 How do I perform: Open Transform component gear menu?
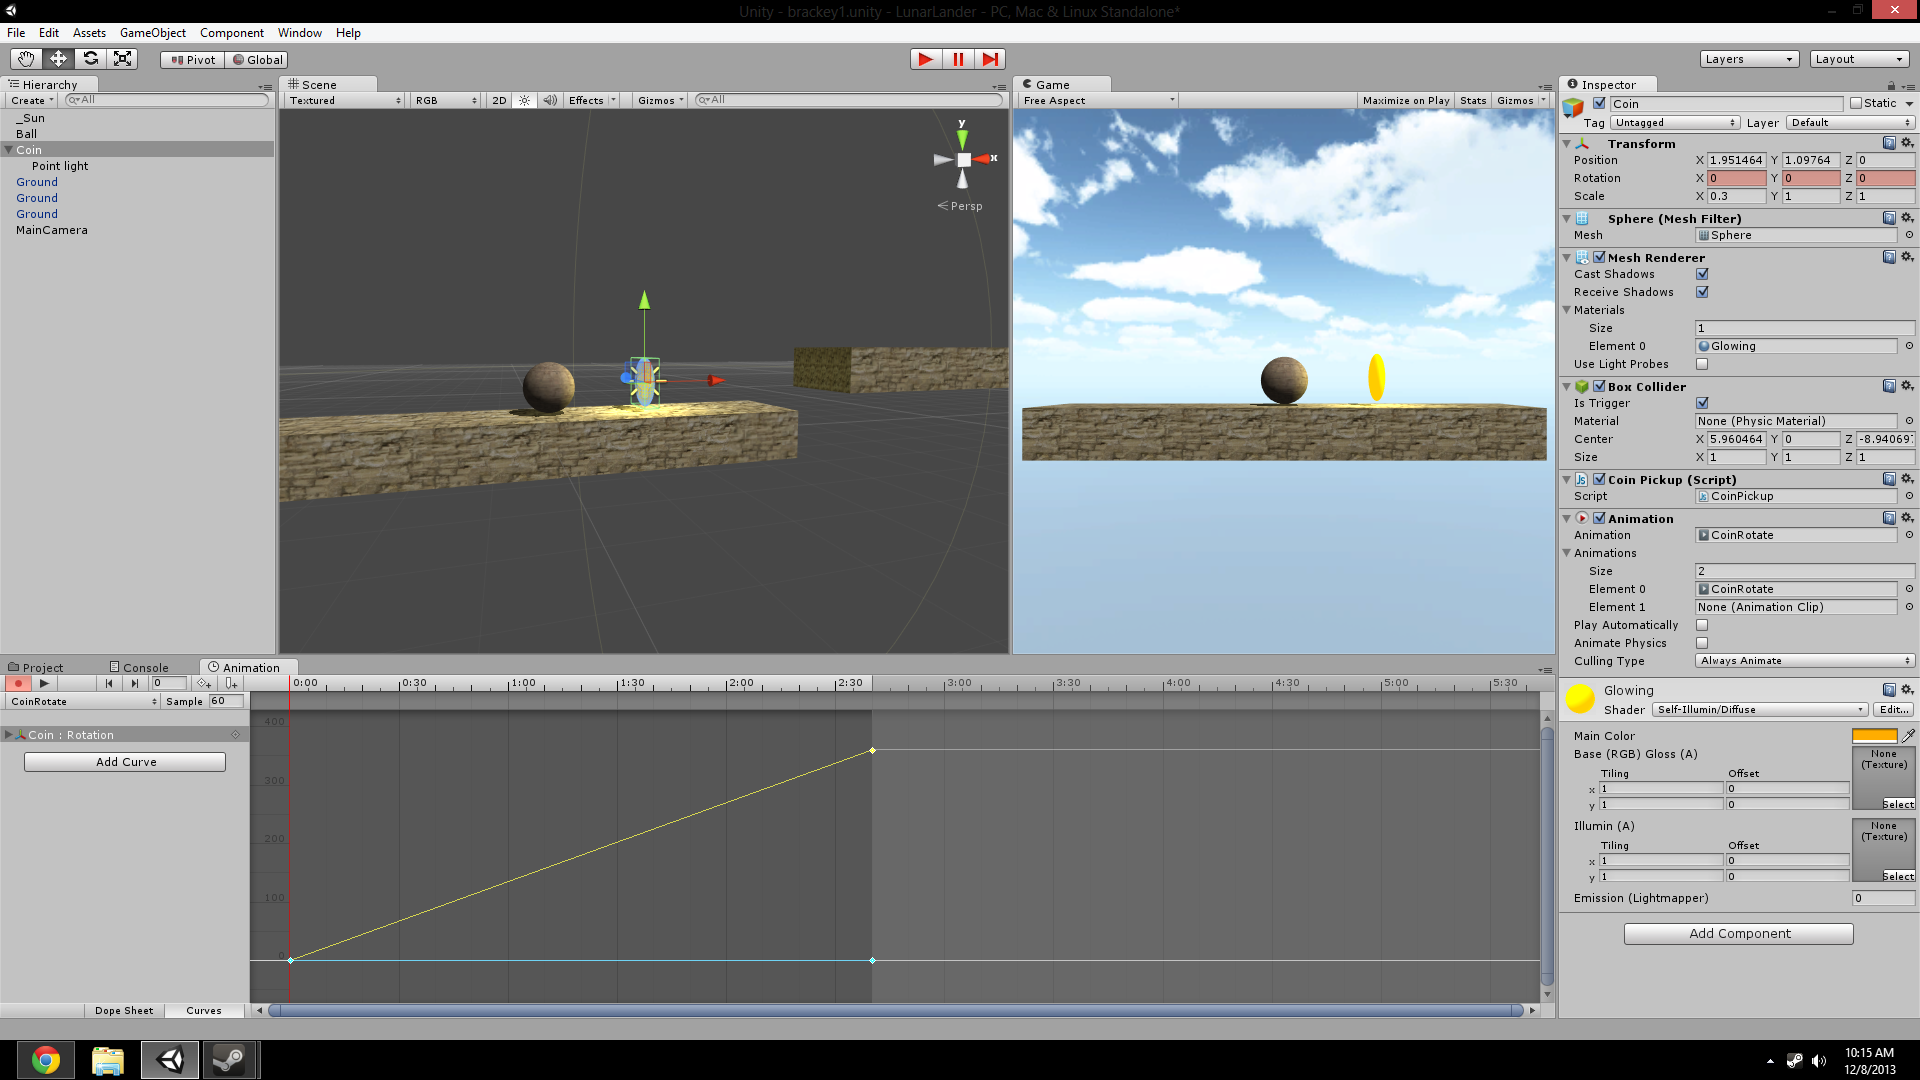tap(1907, 143)
